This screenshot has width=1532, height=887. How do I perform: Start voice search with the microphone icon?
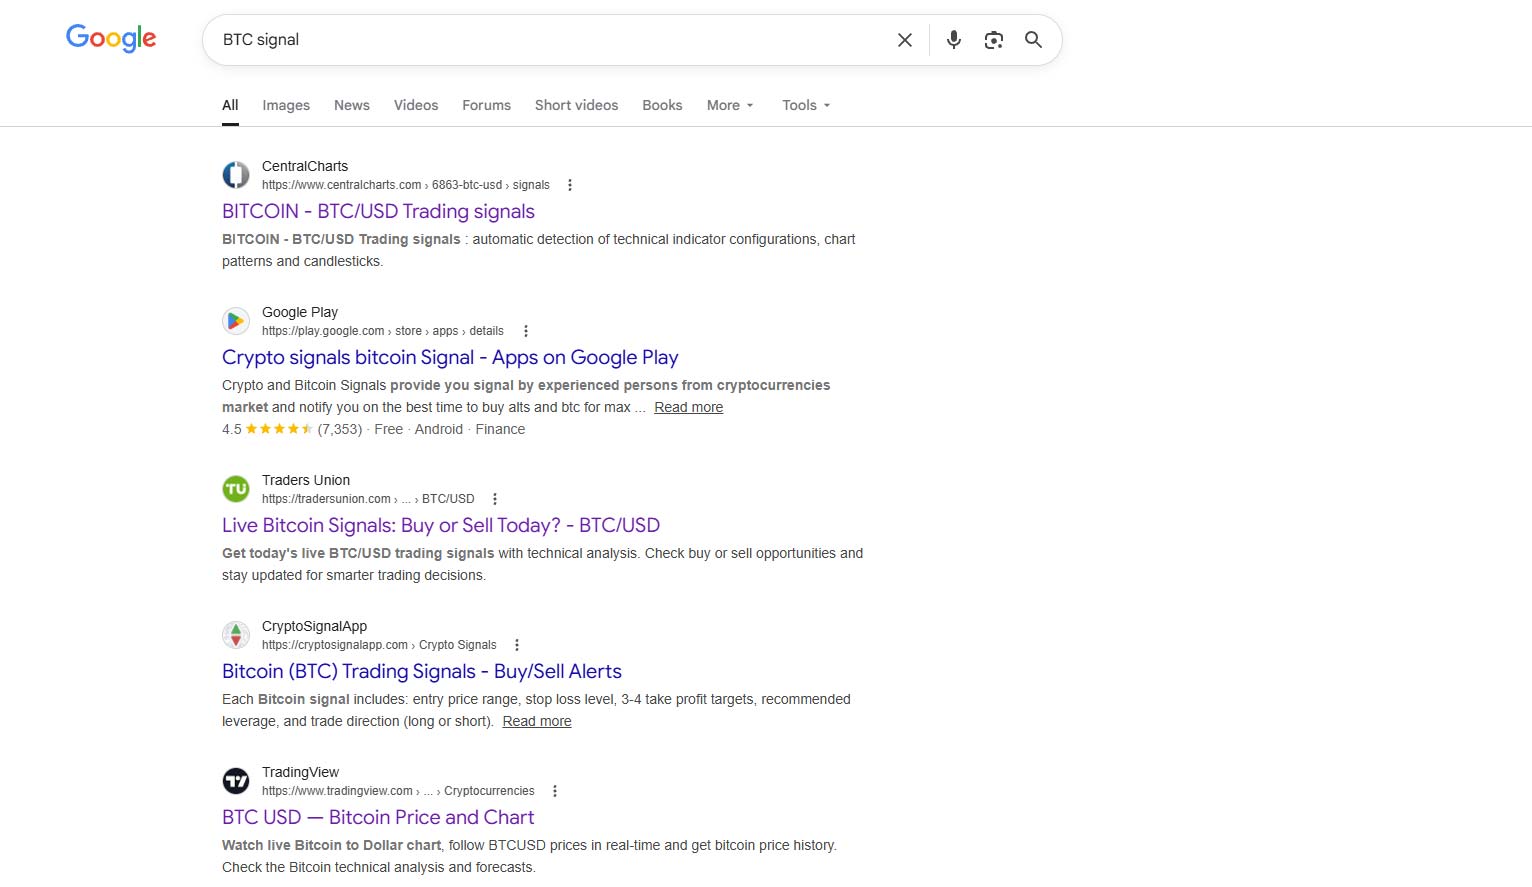pyautogui.click(x=954, y=40)
